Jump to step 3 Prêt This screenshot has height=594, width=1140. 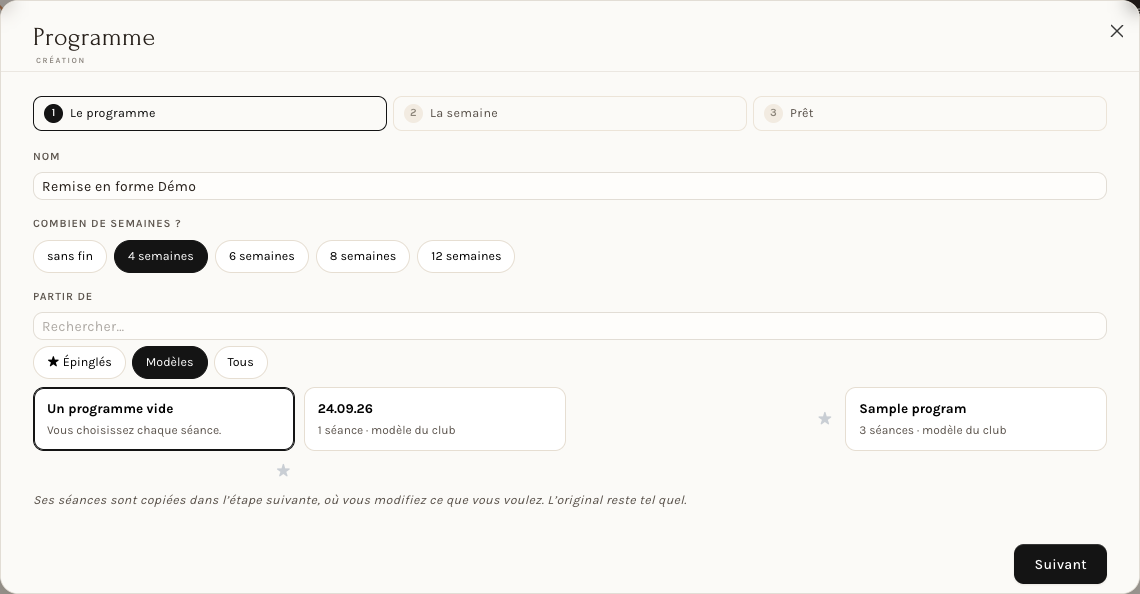(930, 113)
